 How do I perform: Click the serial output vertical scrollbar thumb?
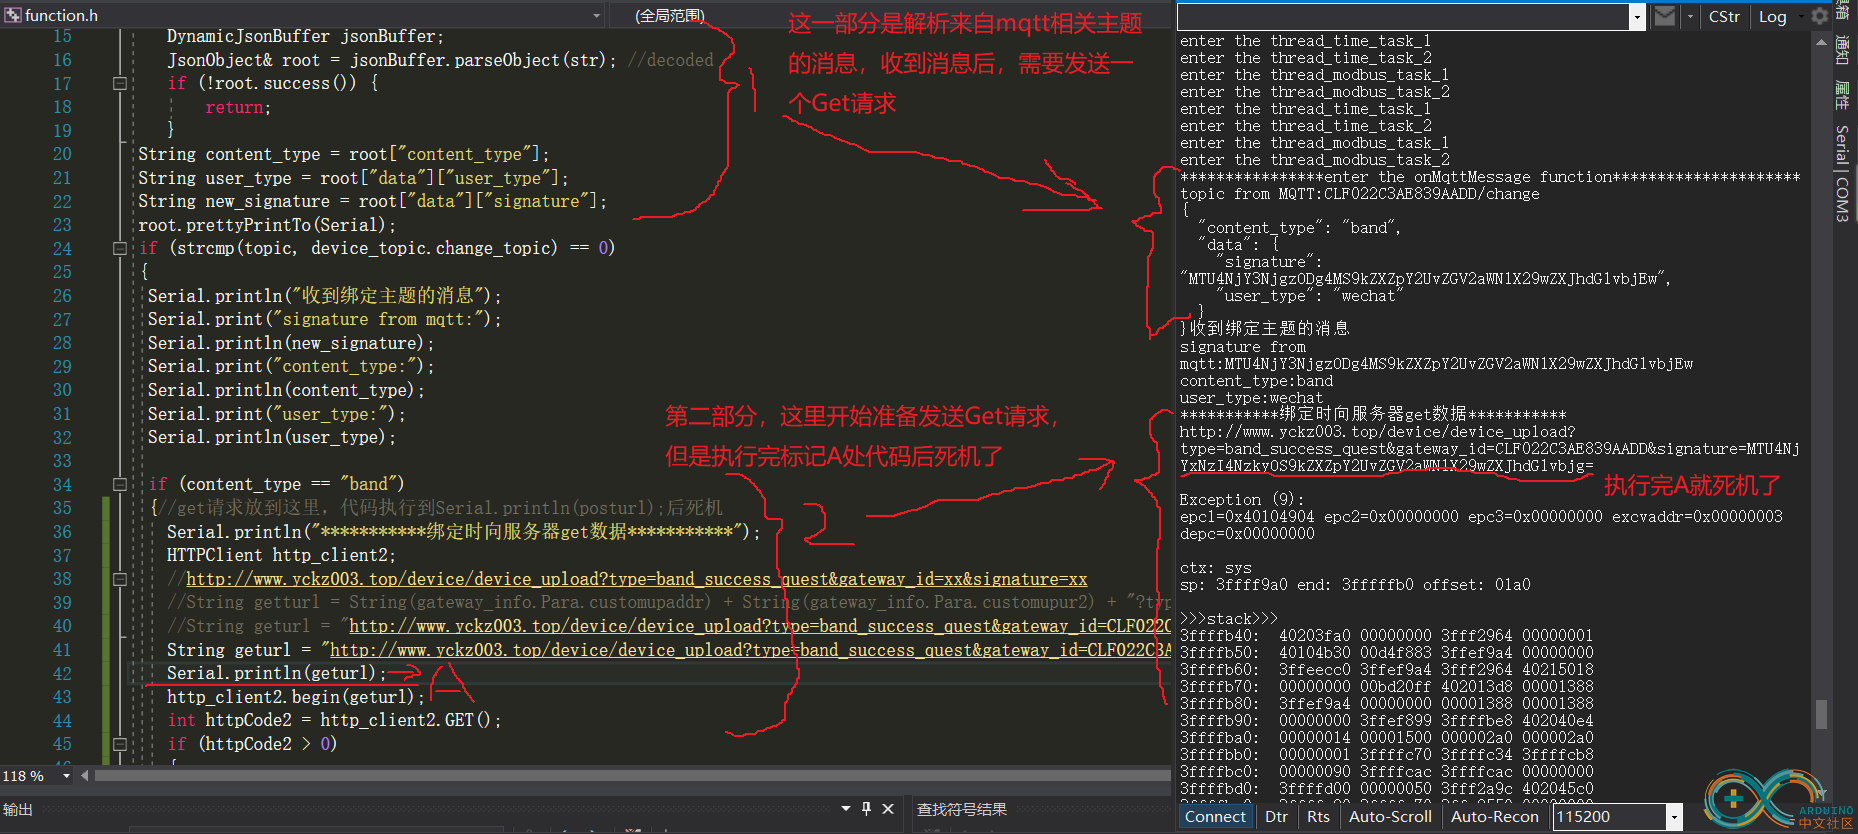(x=1821, y=714)
